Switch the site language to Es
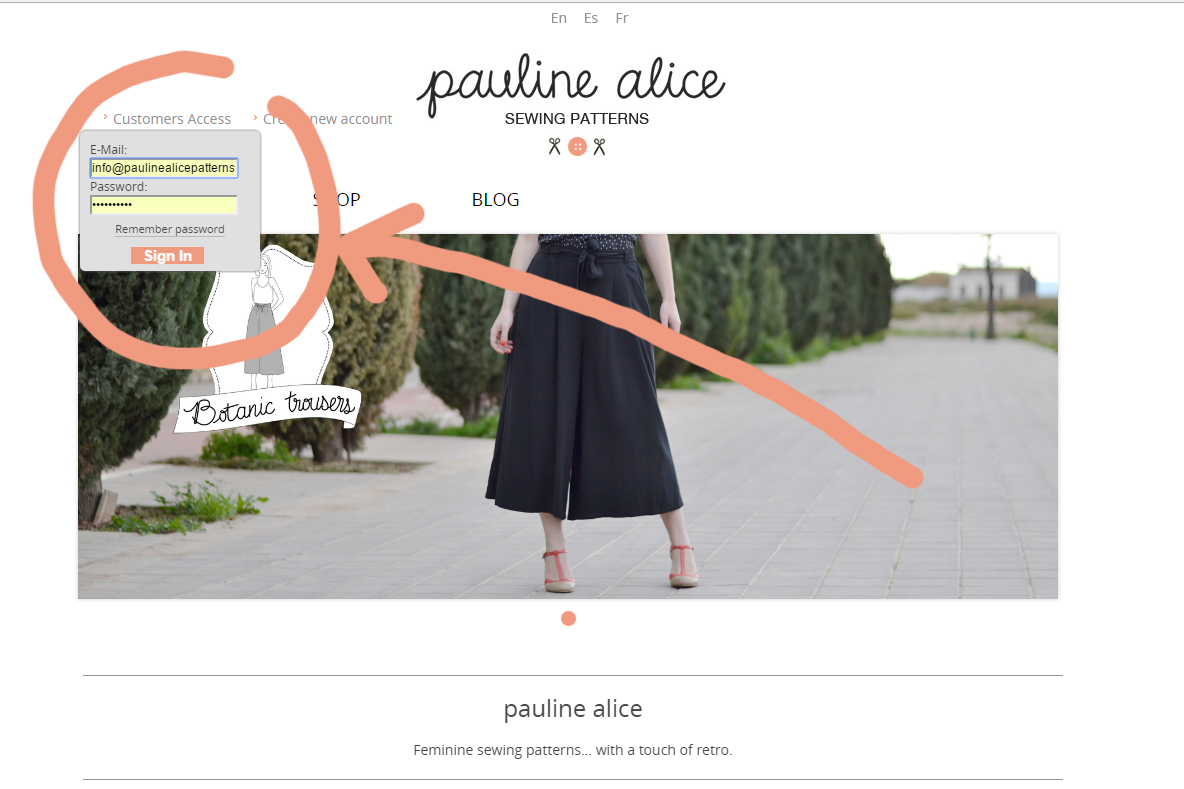The height and width of the screenshot is (789, 1184). coord(590,18)
